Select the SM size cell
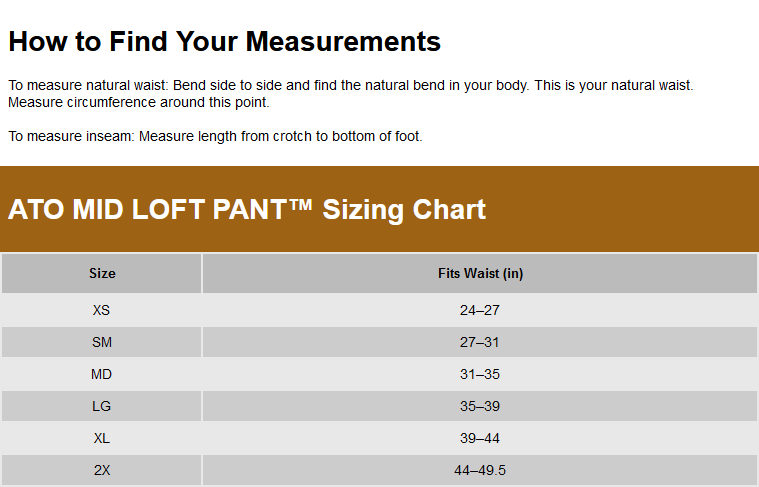The image size is (759, 487). [102, 342]
